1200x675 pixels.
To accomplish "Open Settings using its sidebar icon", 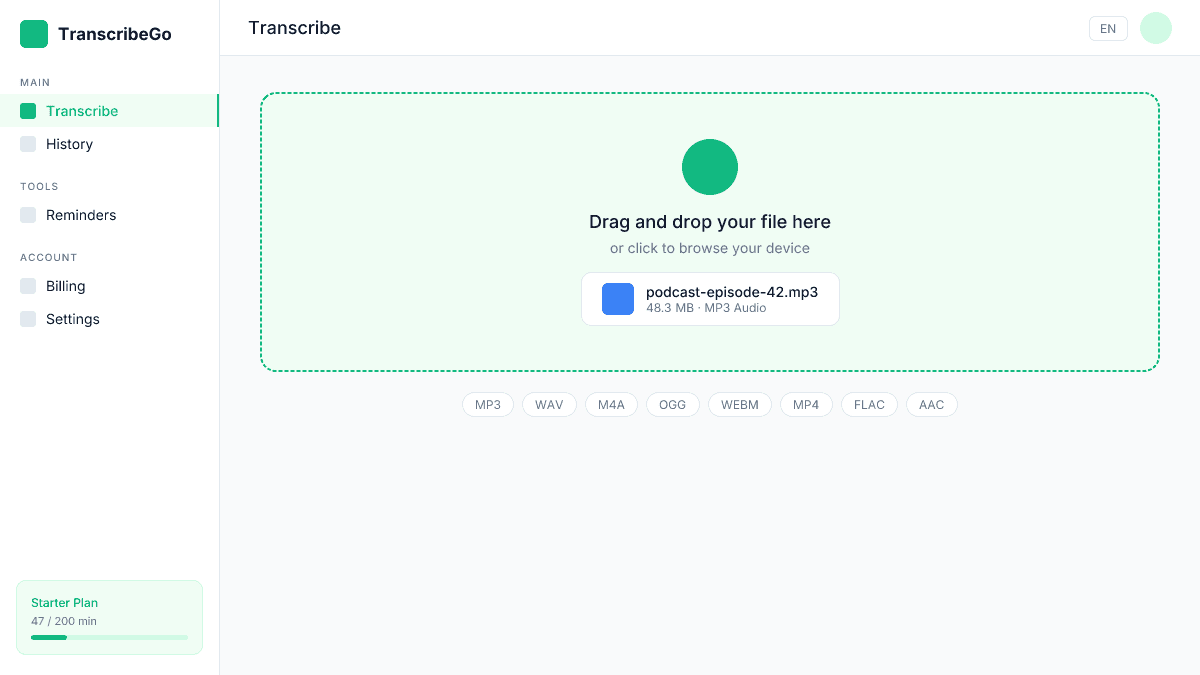I will click(x=27, y=319).
